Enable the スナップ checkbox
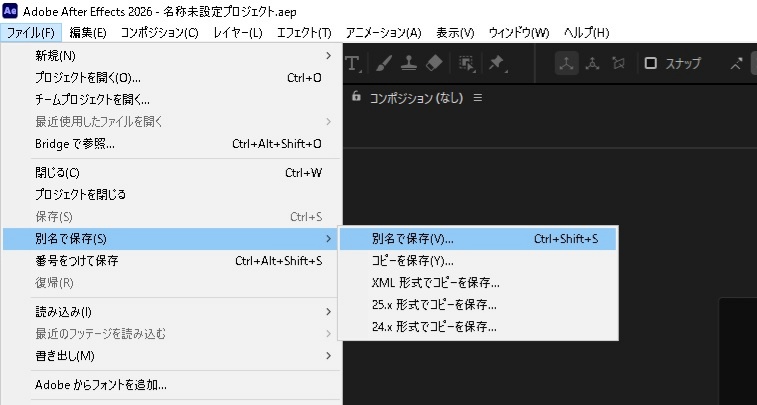This screenshot has height=405, width=757. [x=651, y=63]
